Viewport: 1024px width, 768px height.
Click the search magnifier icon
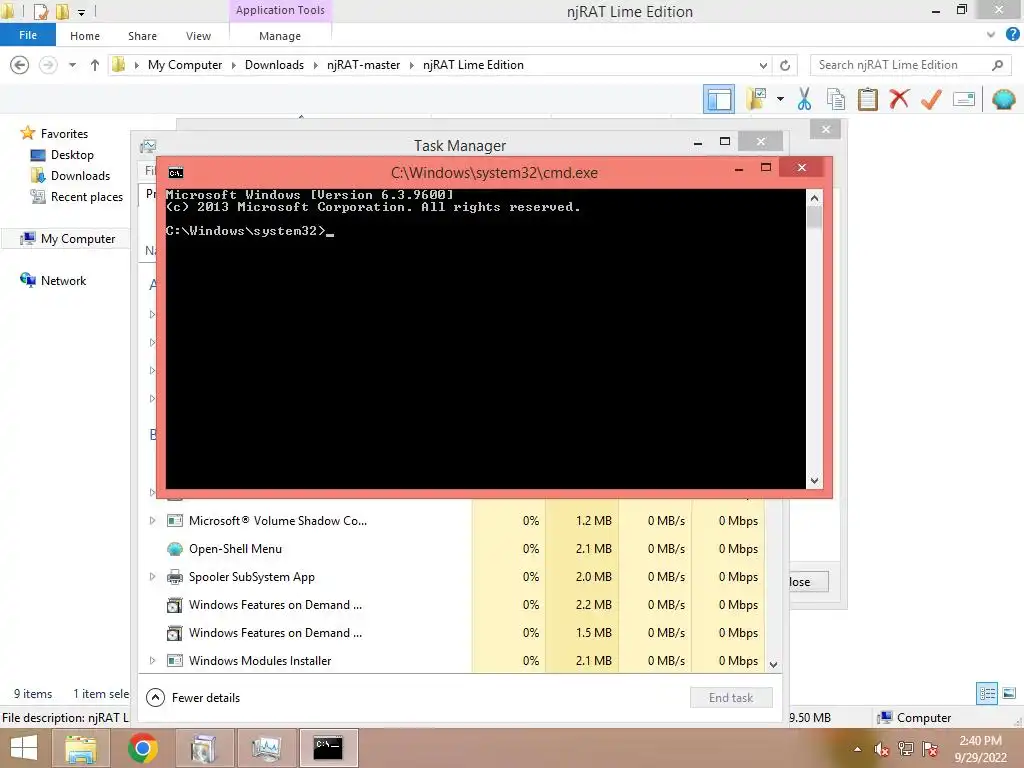[997, 65]
